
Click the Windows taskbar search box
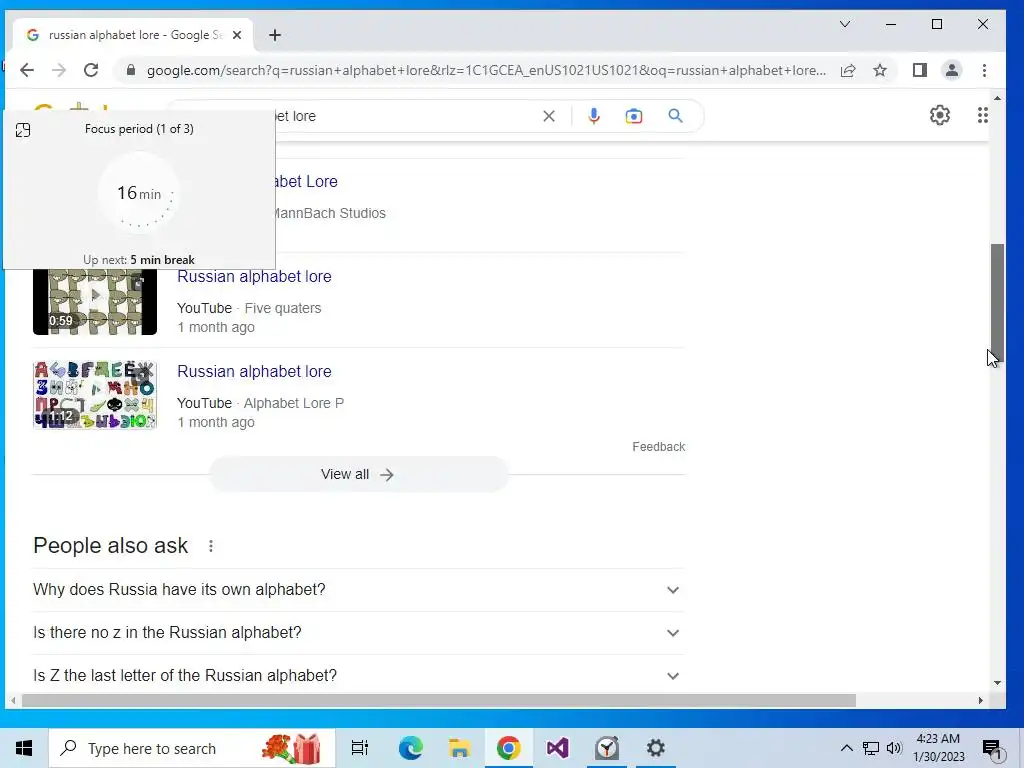click(x=193, y=748)
